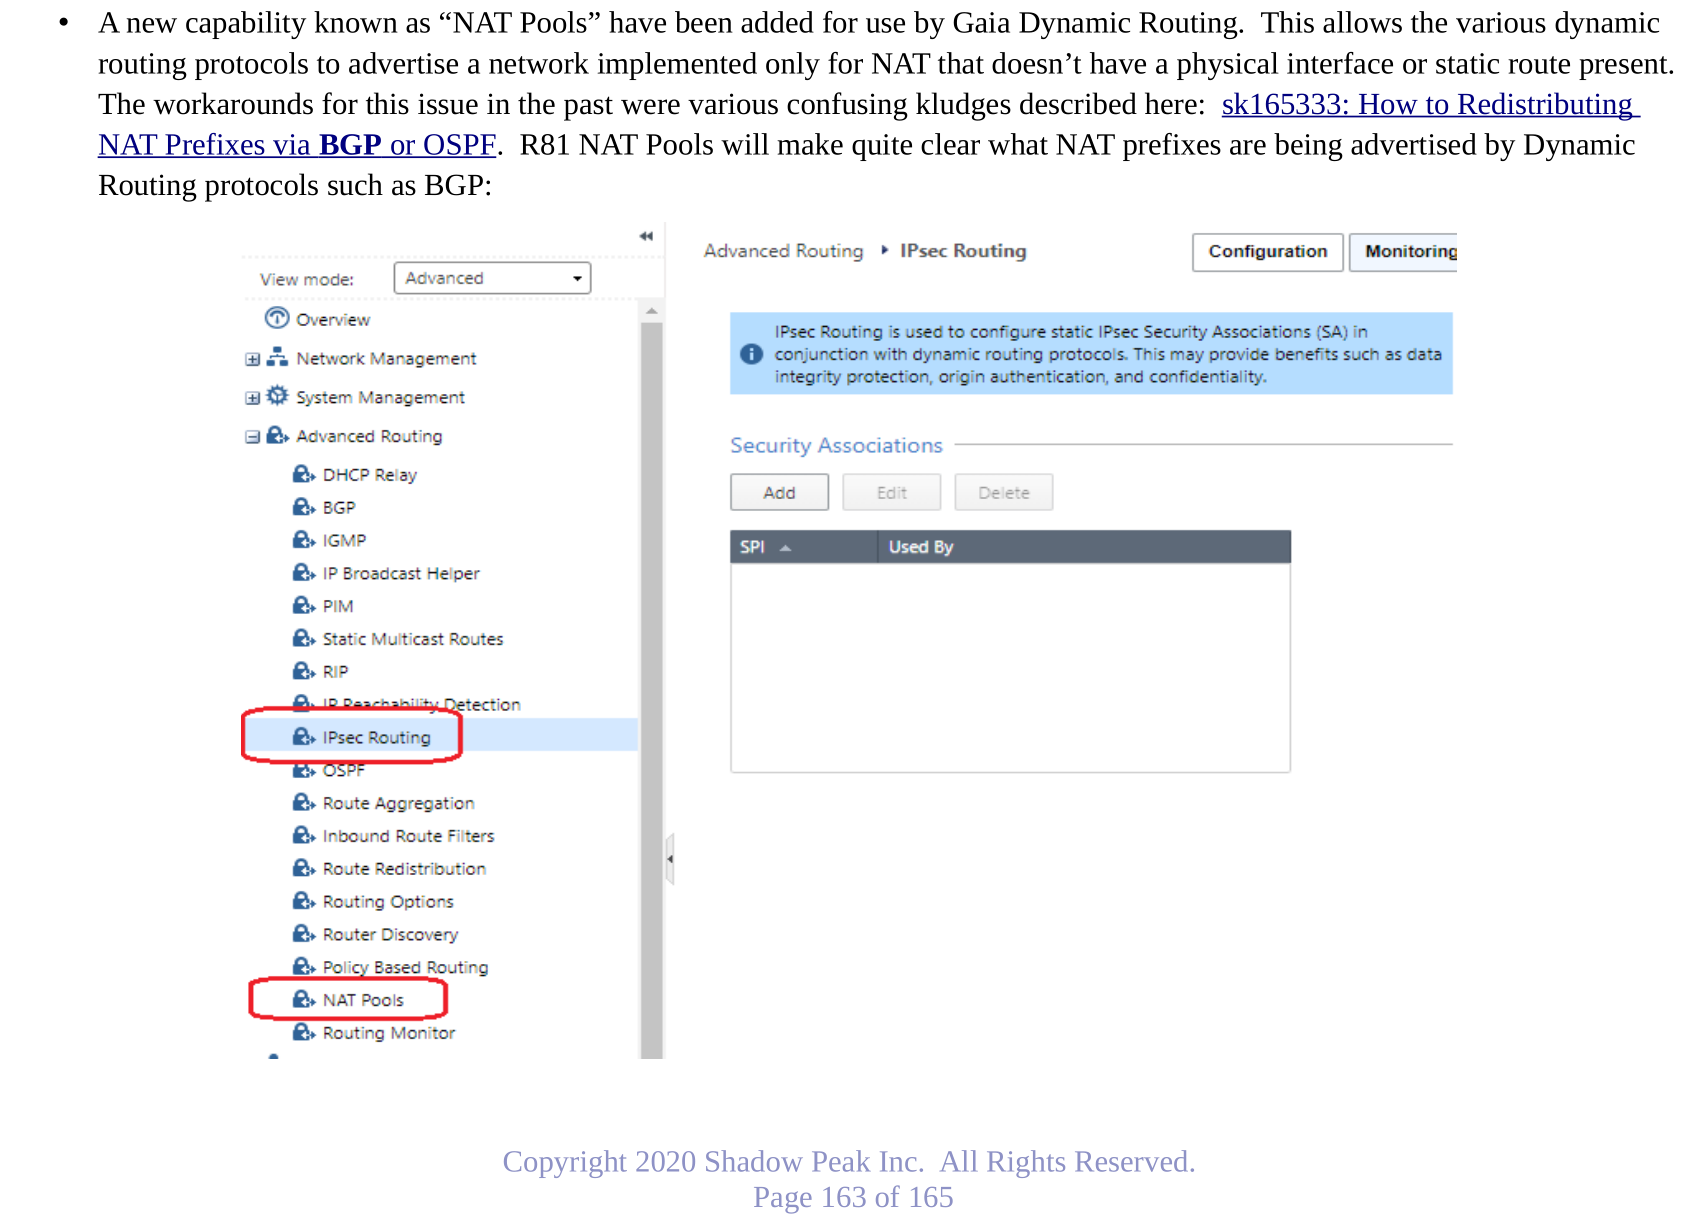Select IPsec Routing in the tree

coord(376,737)
